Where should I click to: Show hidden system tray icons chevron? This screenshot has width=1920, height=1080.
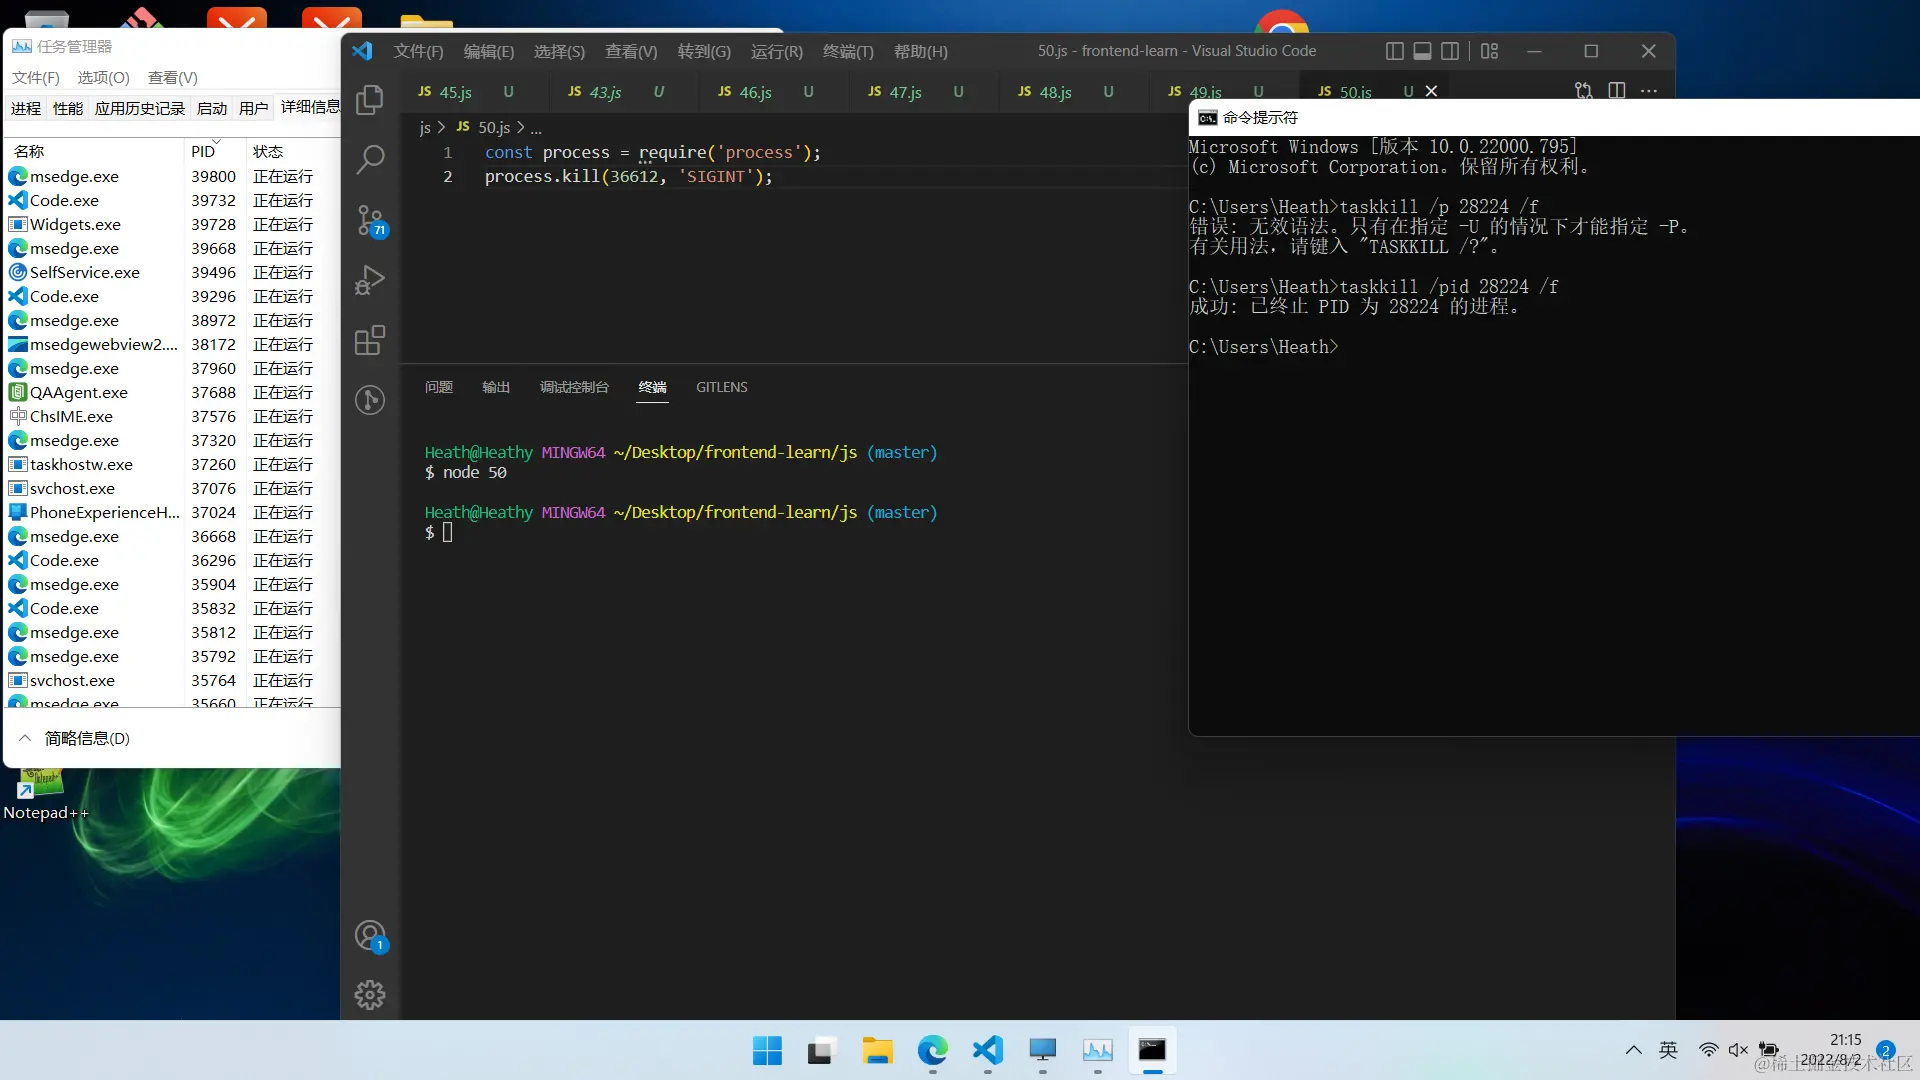tap(1633, 1050)
